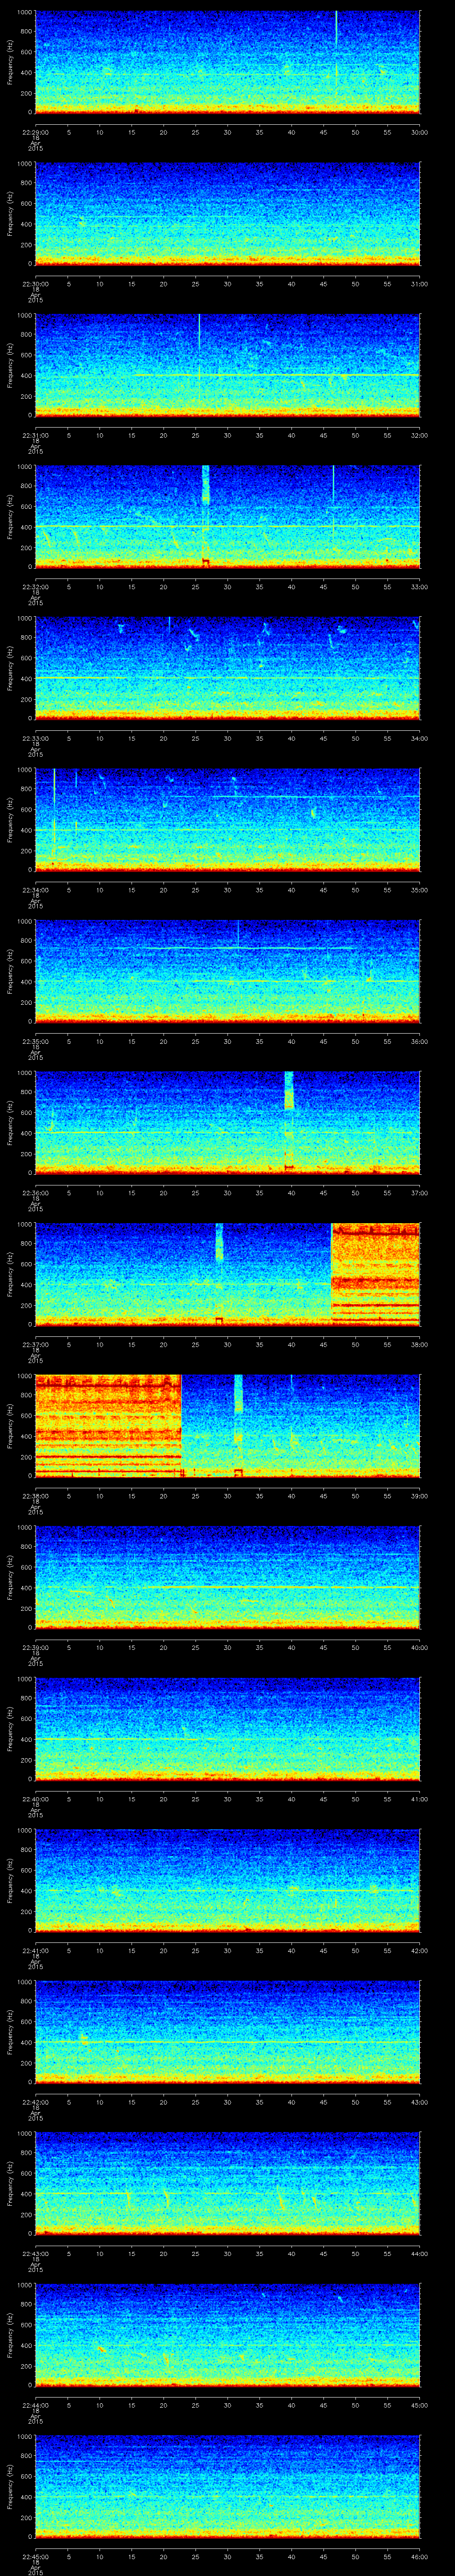
Task: Click the 22:40:00 start time label
Action: click(x=35, y=1799)
